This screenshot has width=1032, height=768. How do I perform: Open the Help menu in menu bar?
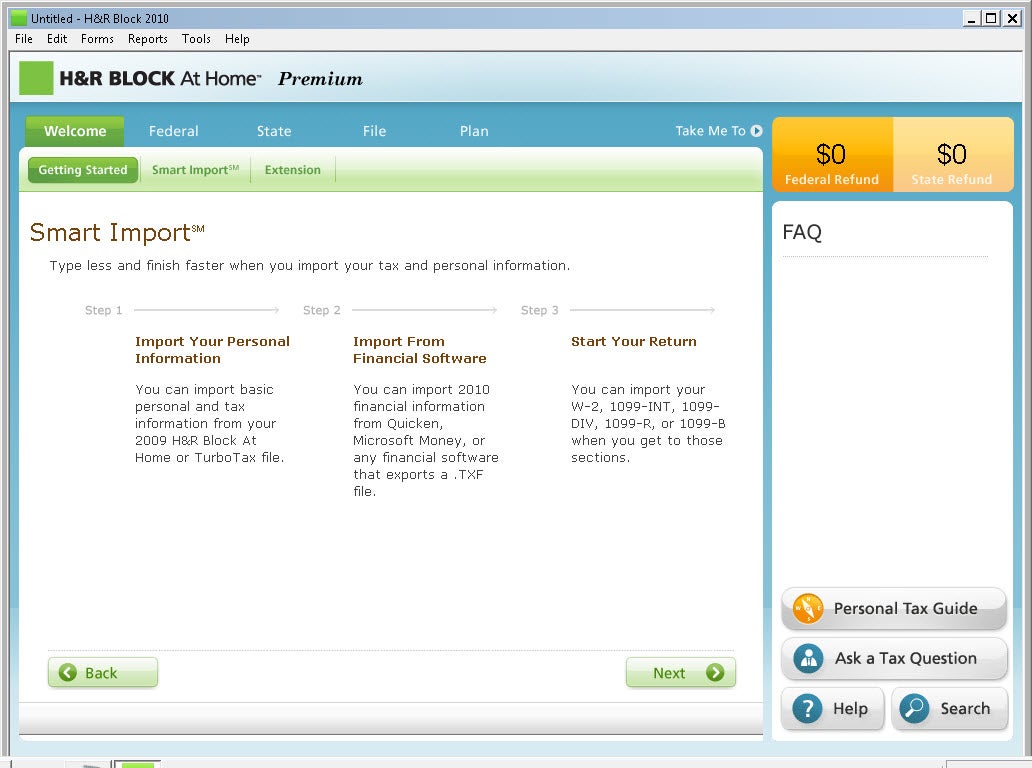(x=237, y=39)
